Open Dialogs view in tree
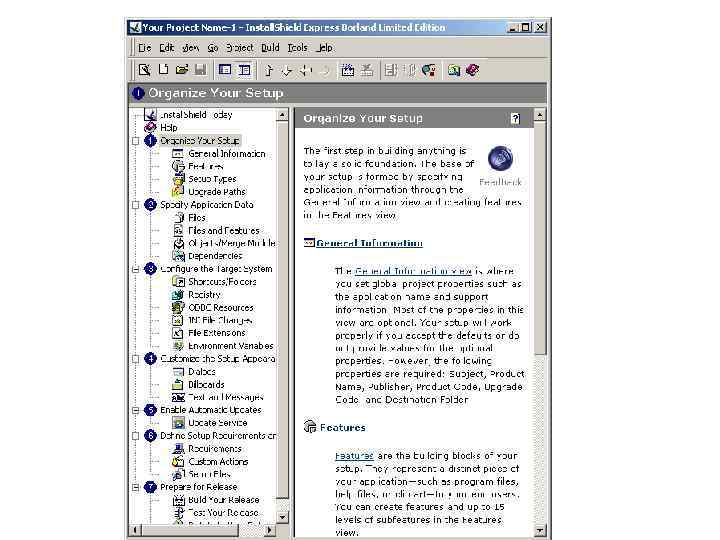 pyautogui.click(x=202, y=371)
